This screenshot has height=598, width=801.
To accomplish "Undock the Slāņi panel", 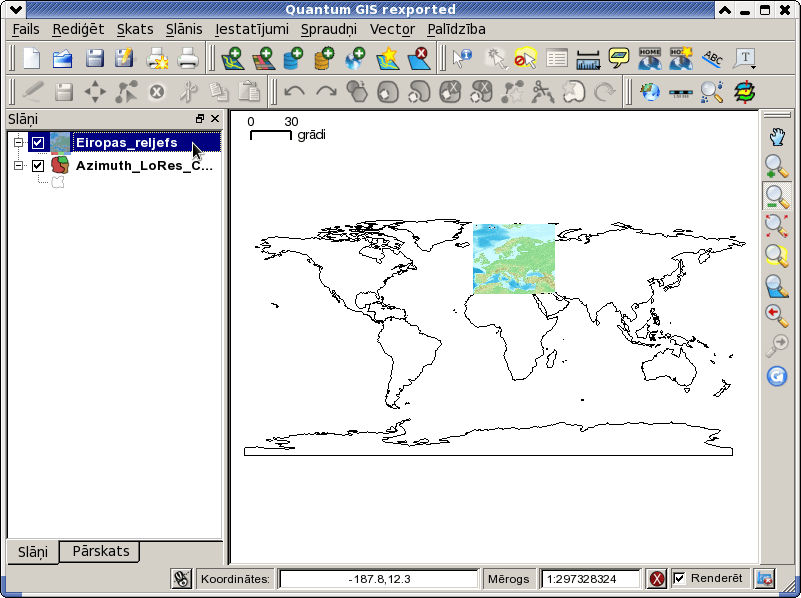I will [x=200, y=118].
